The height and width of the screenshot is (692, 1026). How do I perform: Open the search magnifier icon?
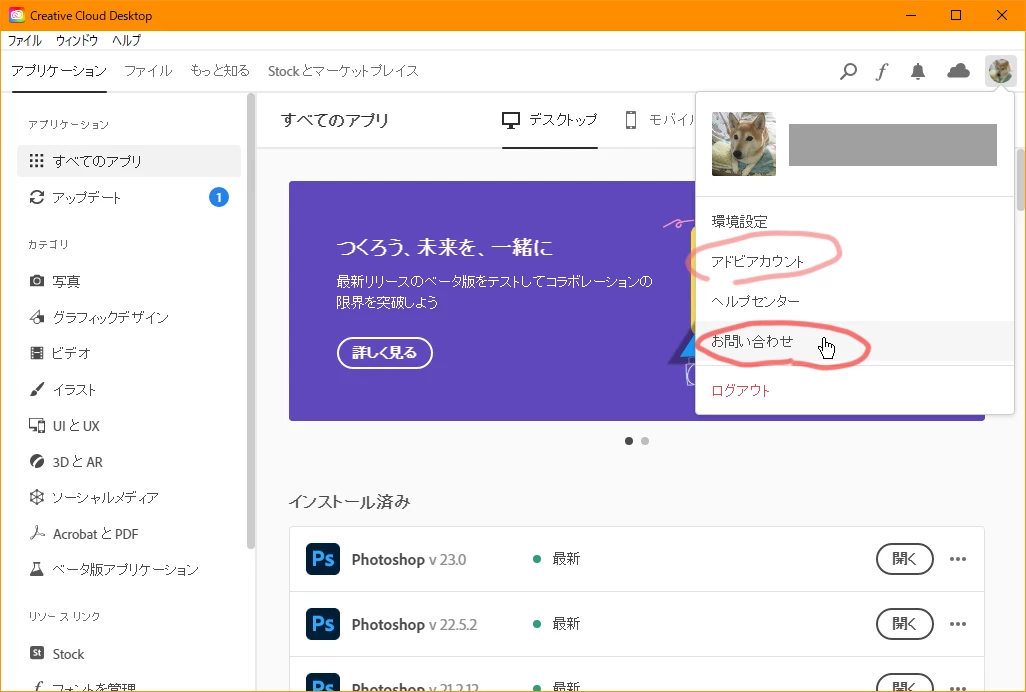(x=848, y=71)
